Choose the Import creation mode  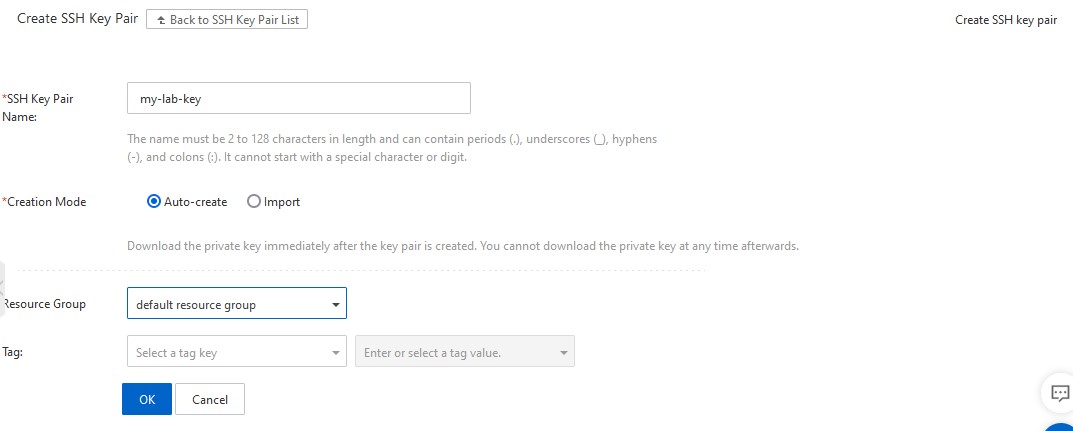tap(254, 202)
